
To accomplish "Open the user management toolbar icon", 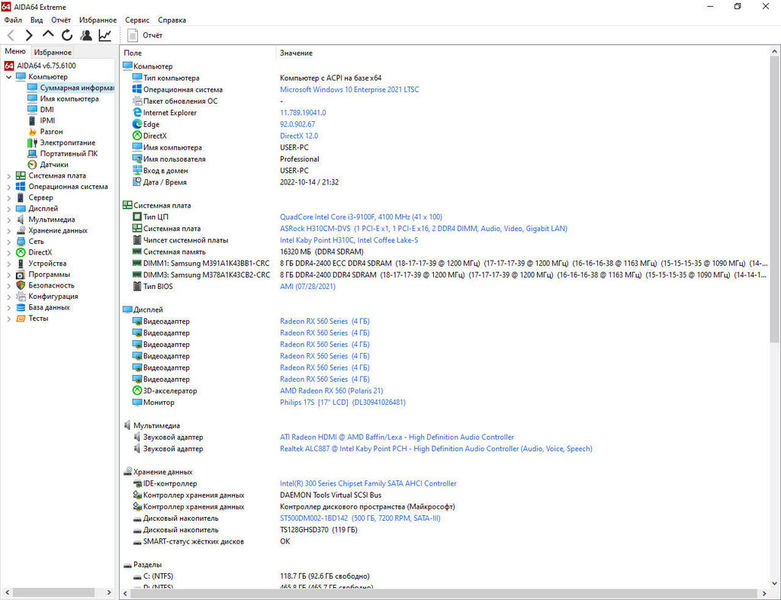I will coord(86,35).
